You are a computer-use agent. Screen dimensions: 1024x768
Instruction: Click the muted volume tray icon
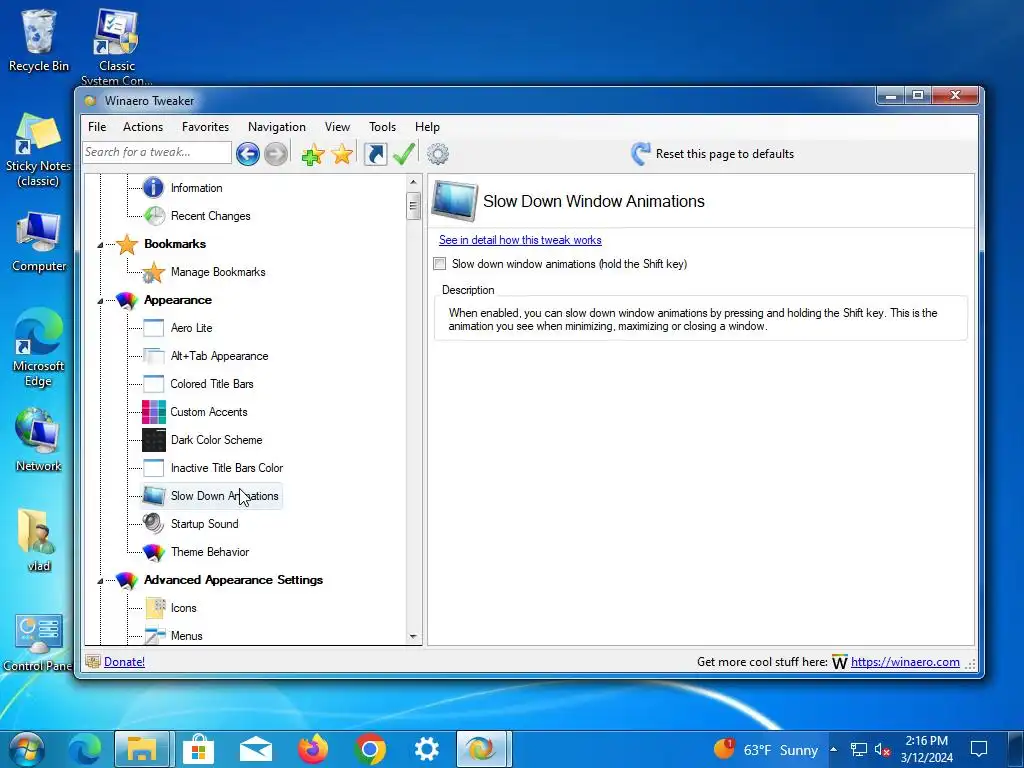pos(882,749)
